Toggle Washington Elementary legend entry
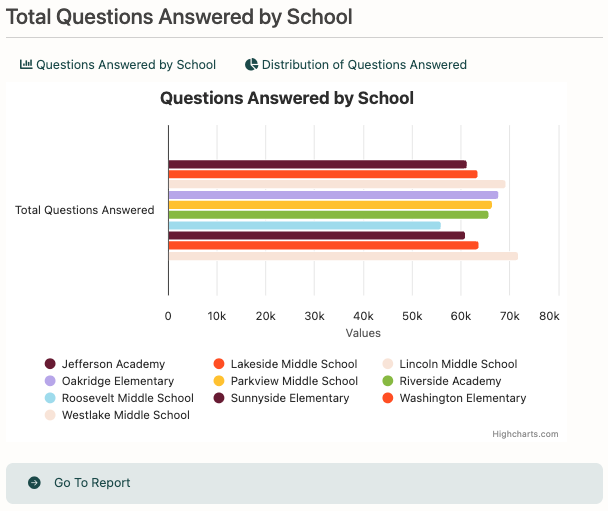The width and height of the screenshot is (608, 511). (454, 398)
